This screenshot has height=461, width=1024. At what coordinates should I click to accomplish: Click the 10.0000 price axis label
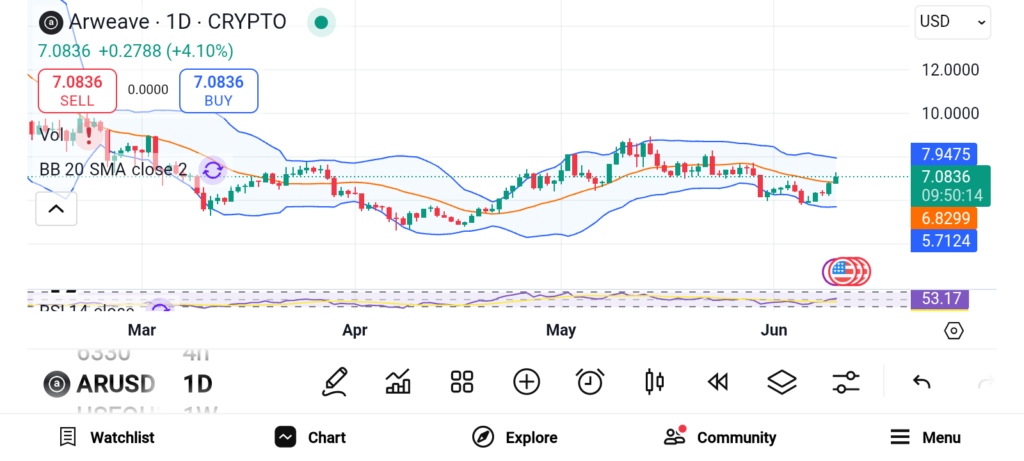tap(950, 114)
